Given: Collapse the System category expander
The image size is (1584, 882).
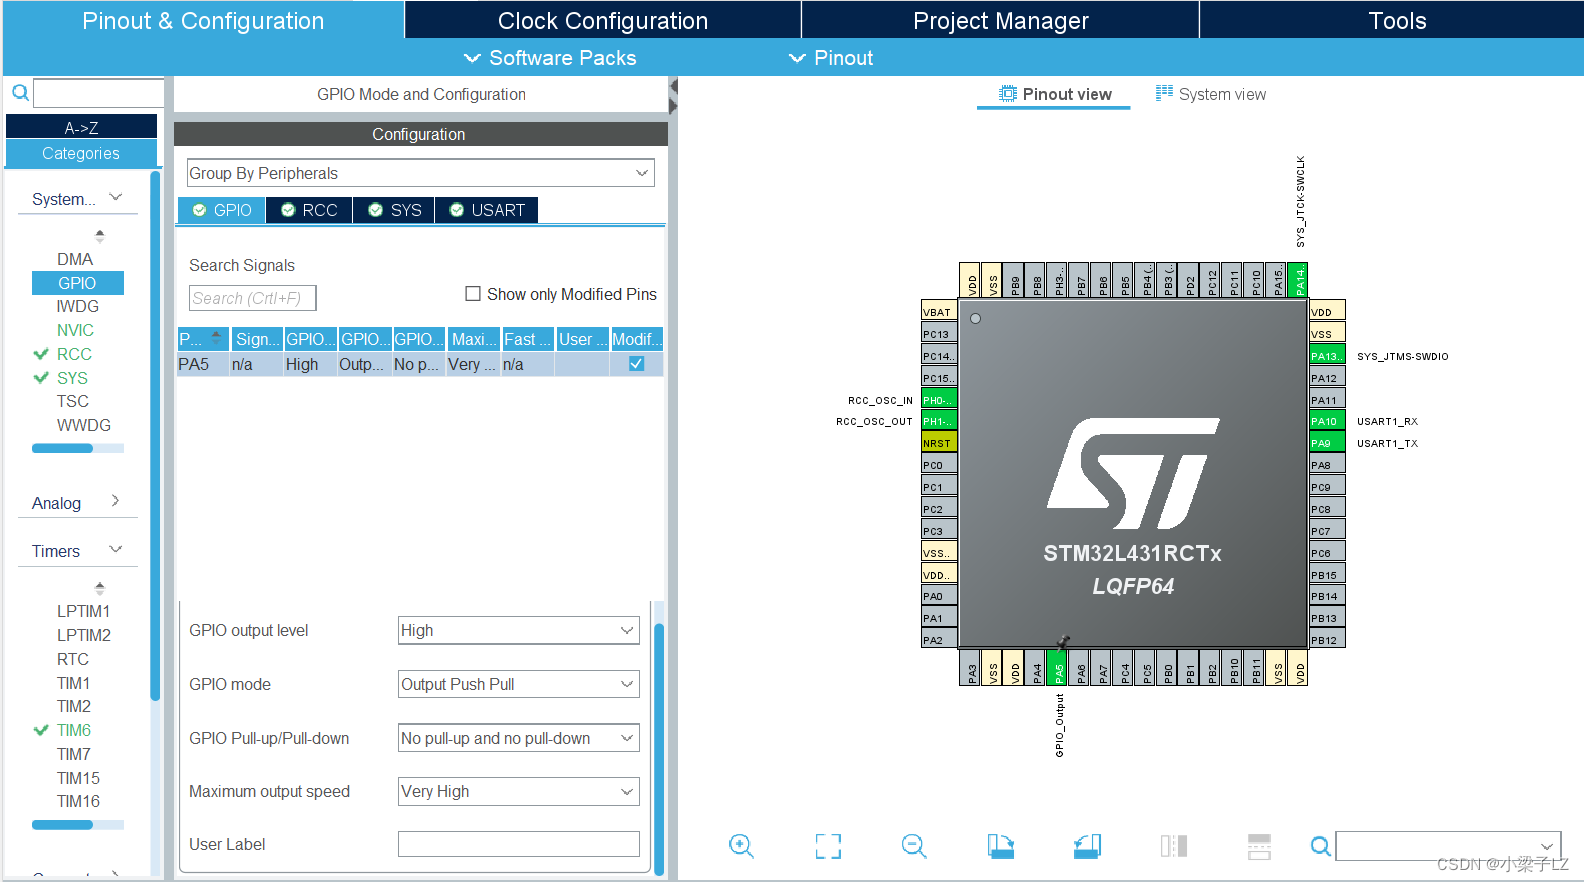Looking at the screenshot, I should 116,198.
